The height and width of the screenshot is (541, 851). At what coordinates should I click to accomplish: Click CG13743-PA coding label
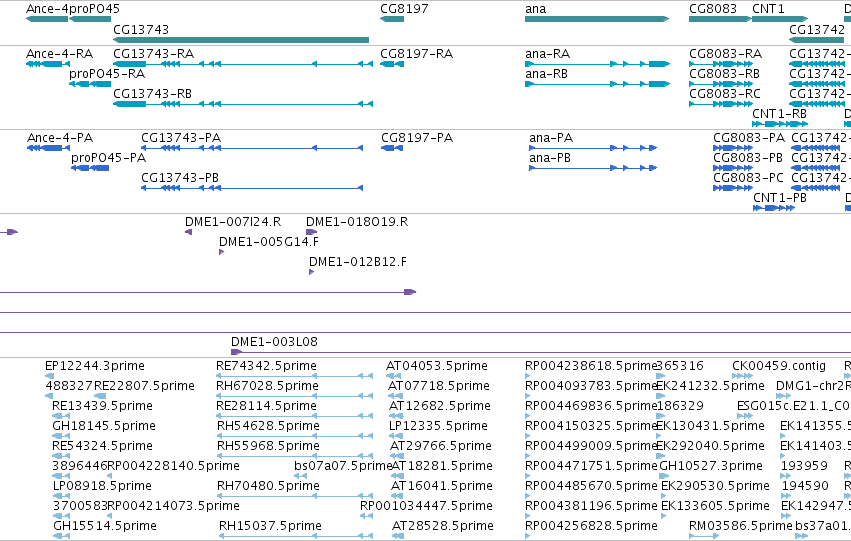(x=181, y=138)
